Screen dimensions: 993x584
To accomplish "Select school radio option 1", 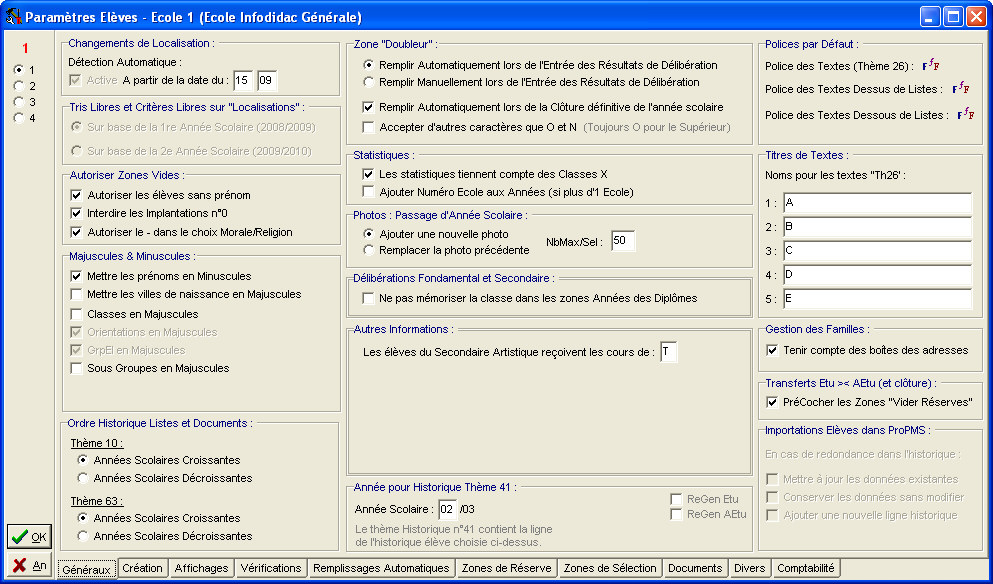I will [18, 70].
